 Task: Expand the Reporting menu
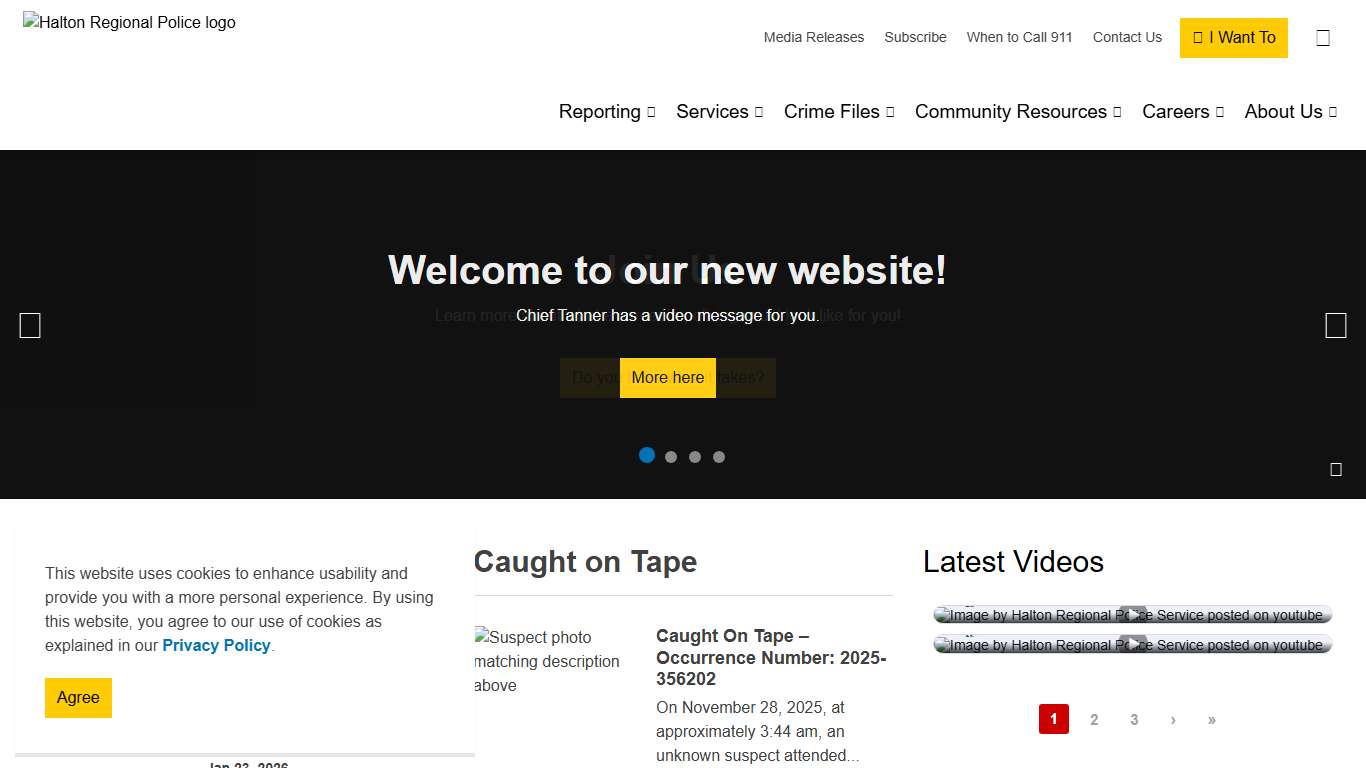(606, 112)
